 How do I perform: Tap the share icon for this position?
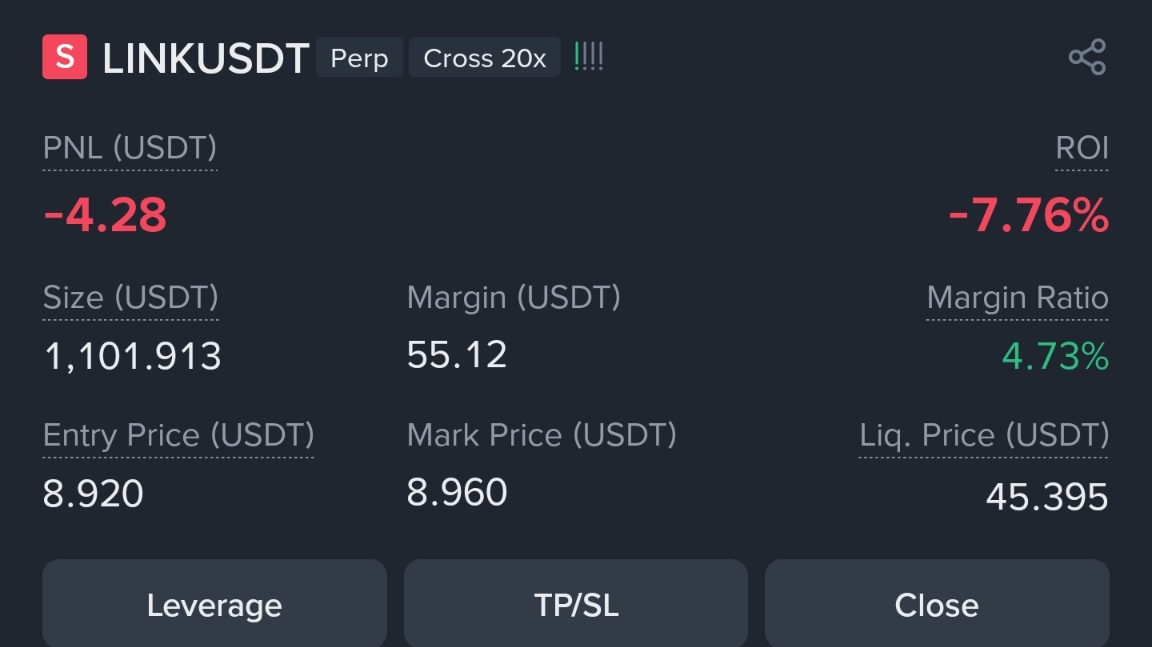[1087, 57]
